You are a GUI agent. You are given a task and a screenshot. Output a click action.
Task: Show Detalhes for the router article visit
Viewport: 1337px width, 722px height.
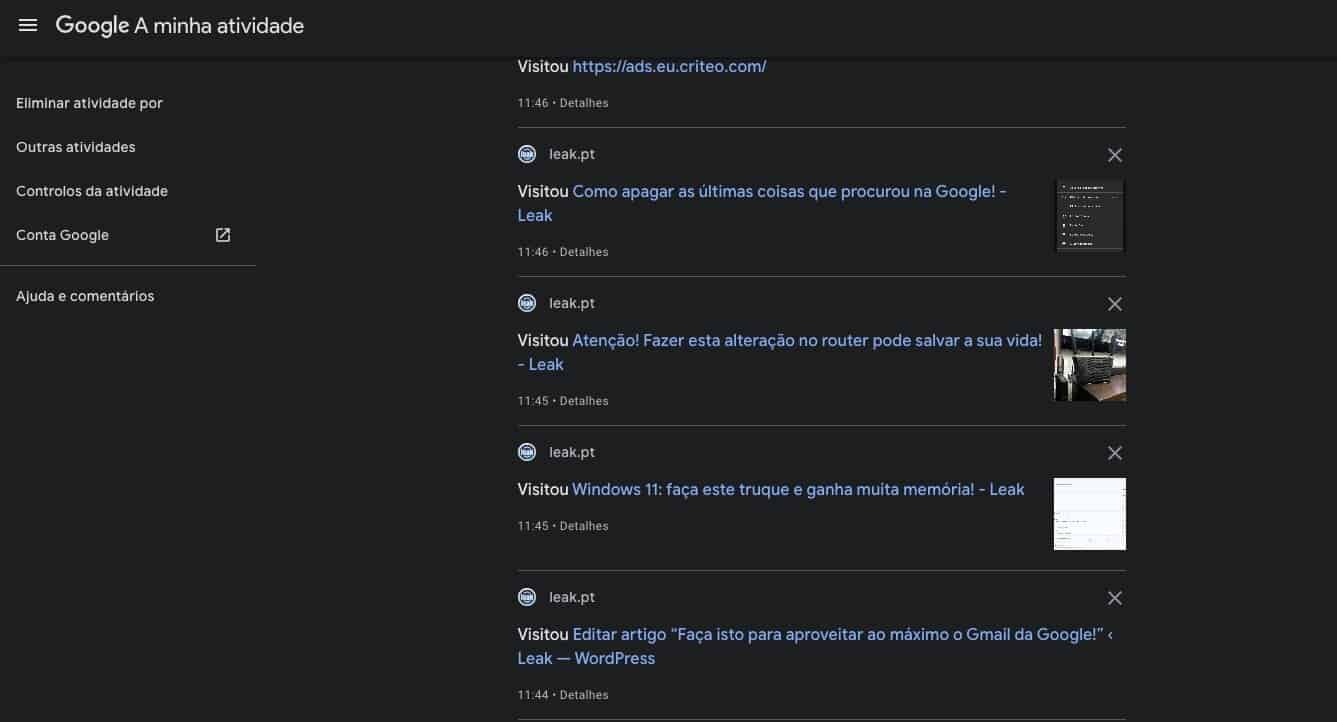(x=584, y=401)
